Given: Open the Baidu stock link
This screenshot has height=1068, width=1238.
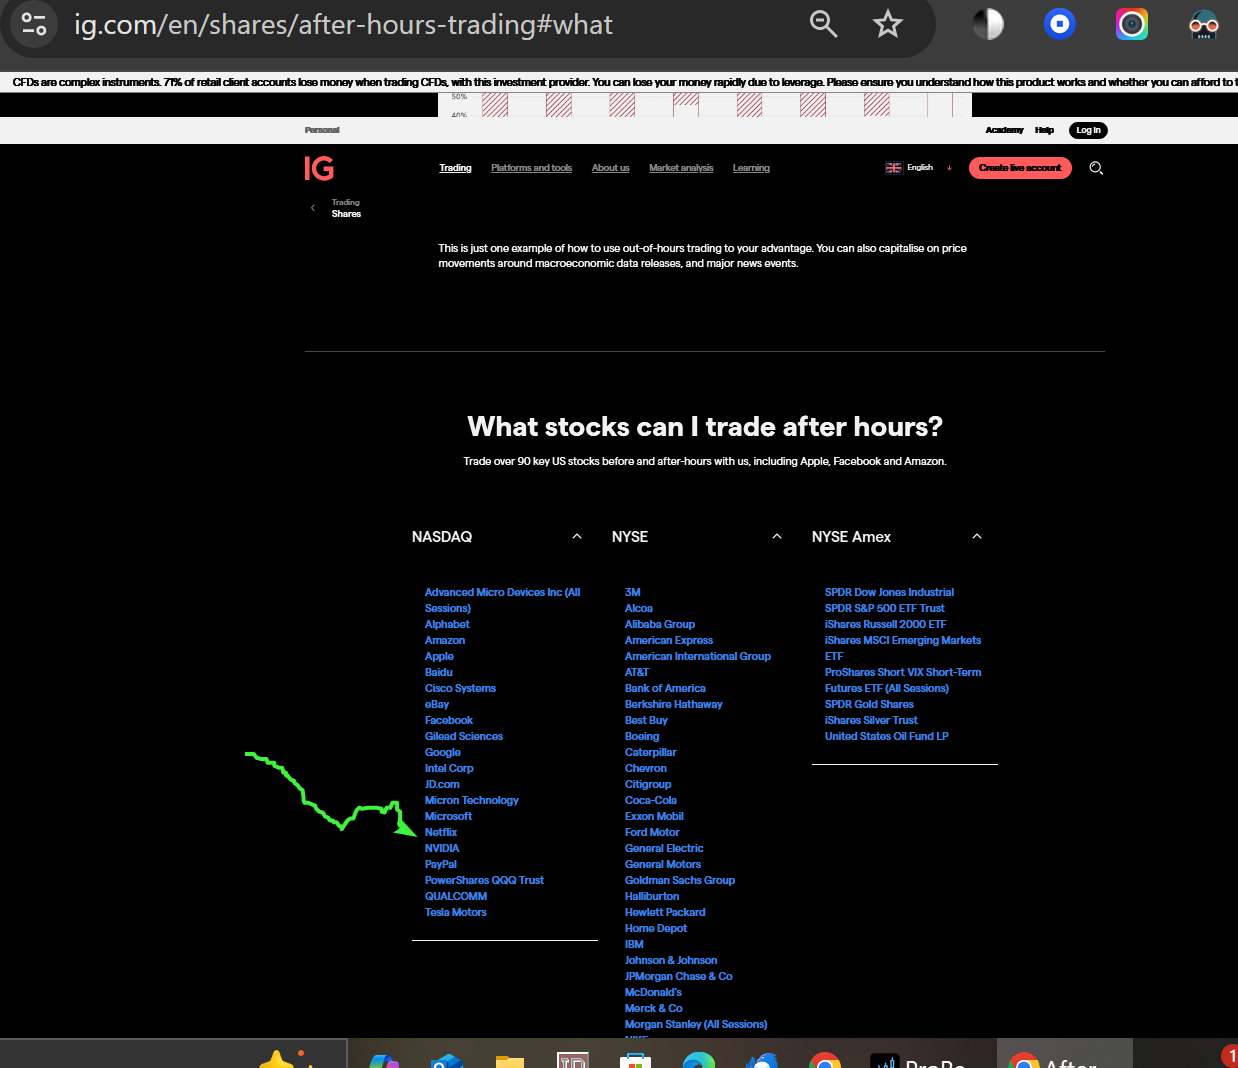Looking at the screenshot, I should point(439,672).
